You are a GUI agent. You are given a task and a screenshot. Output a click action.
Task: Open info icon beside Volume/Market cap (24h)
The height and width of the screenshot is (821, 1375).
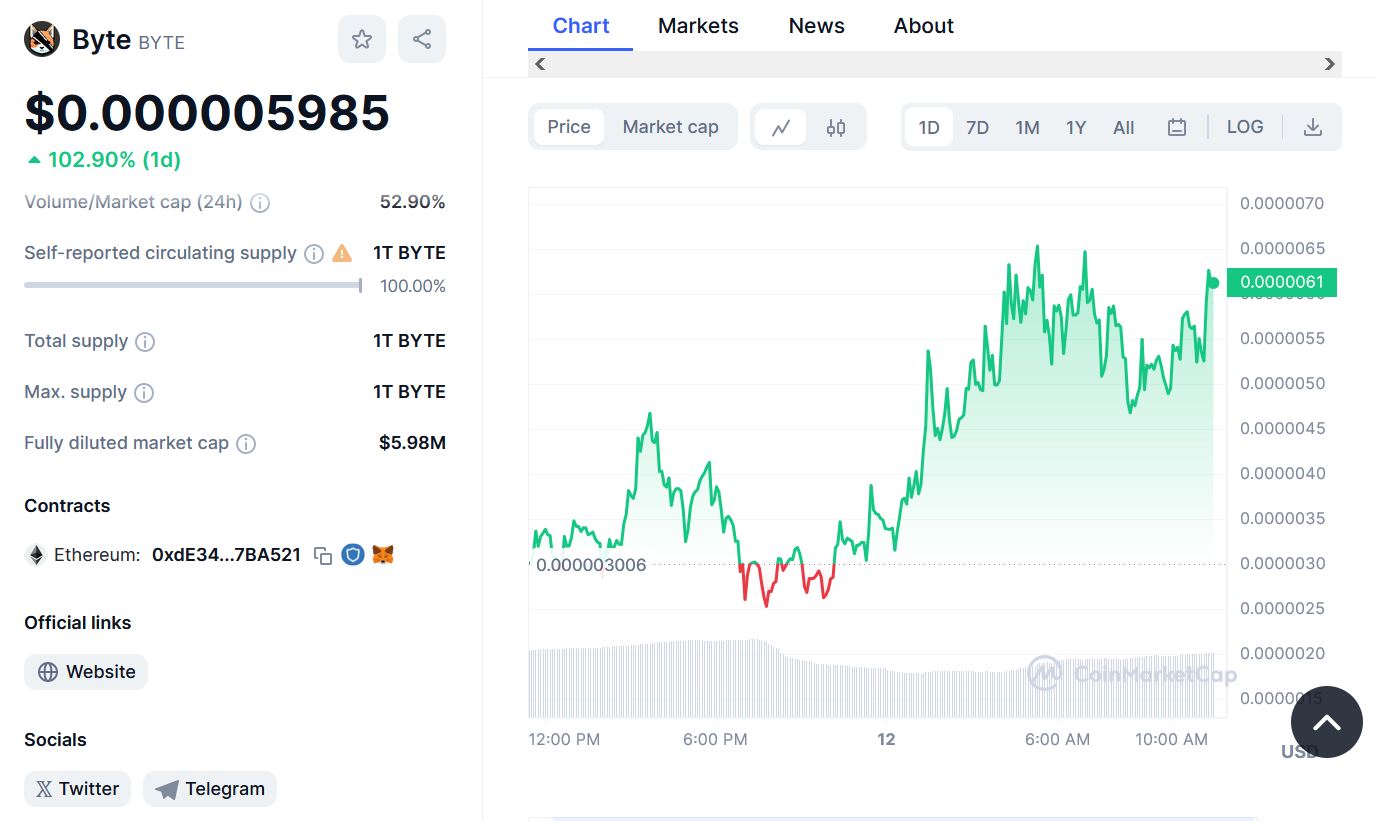tap(259, 203)
